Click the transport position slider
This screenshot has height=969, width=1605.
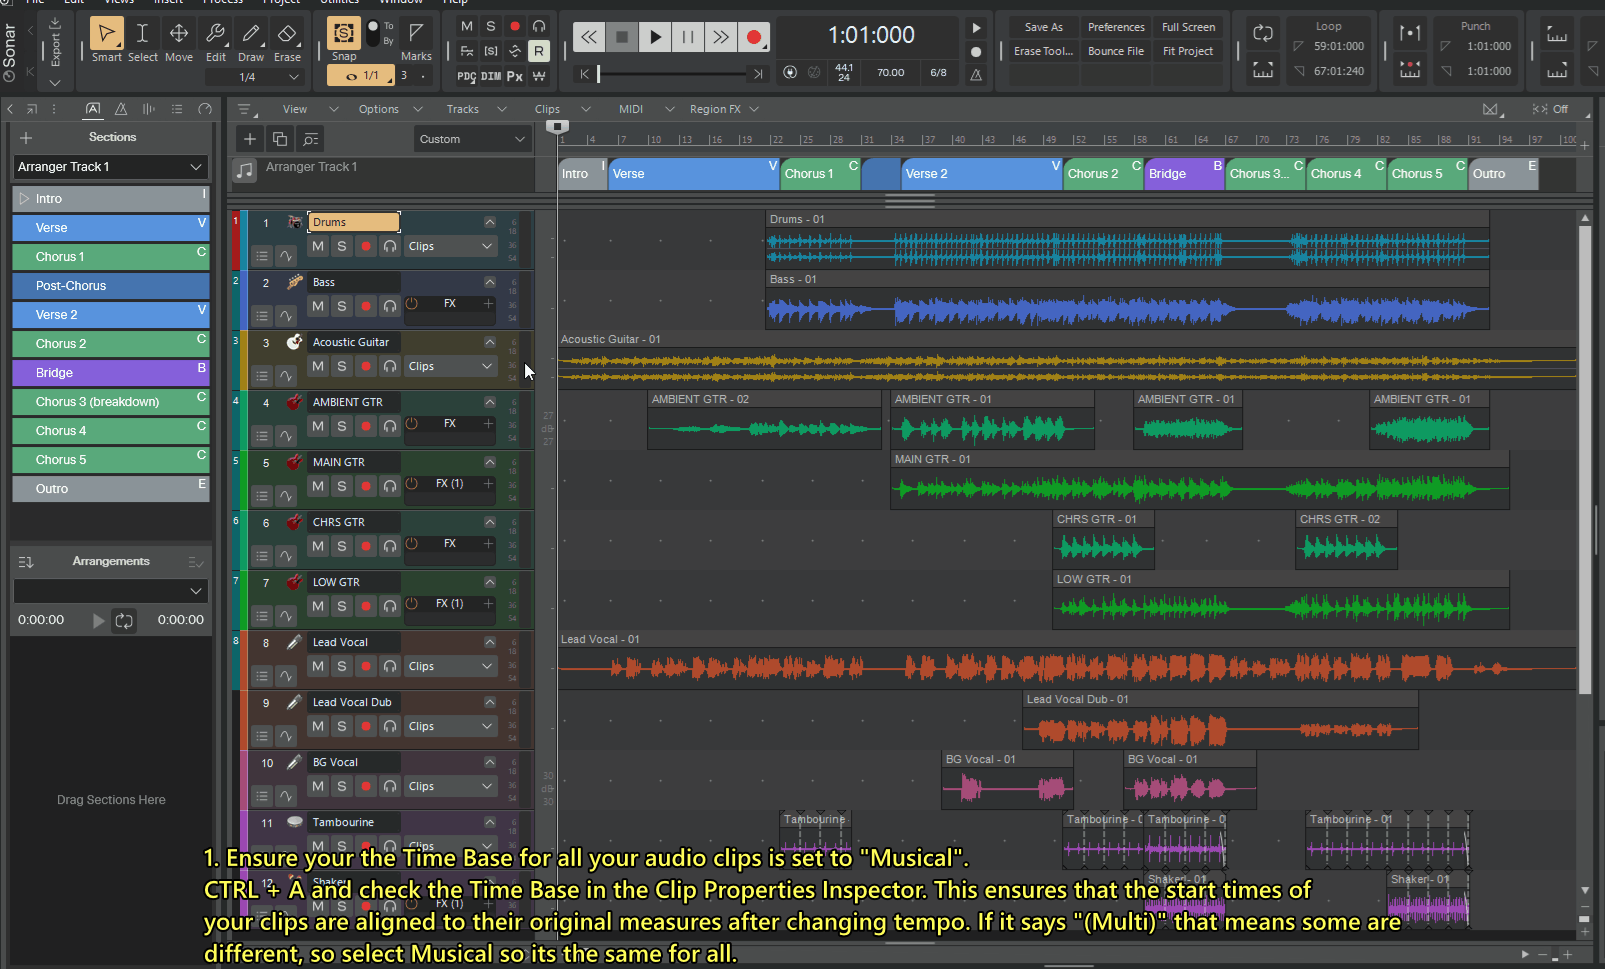672,74
